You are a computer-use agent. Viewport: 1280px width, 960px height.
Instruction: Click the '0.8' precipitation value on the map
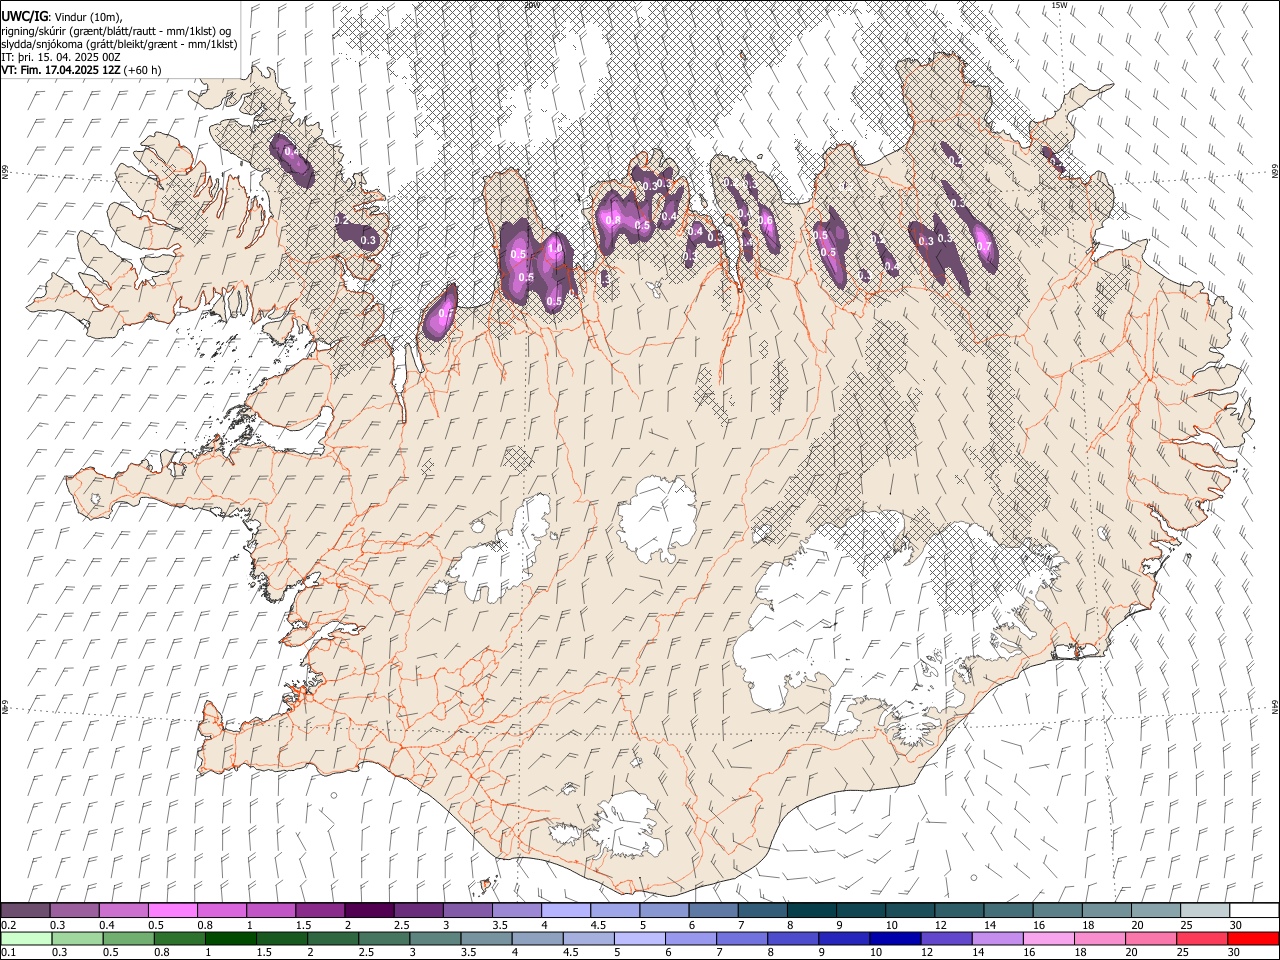coord(613,220)
